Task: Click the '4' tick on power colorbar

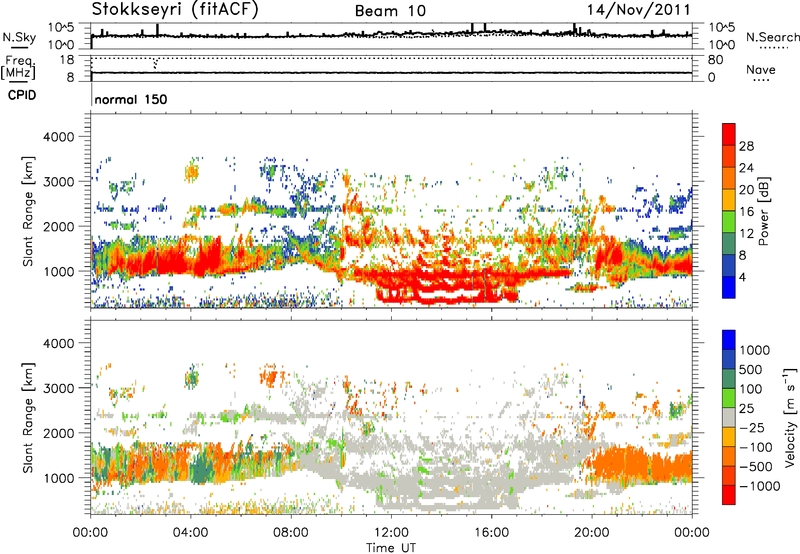Action: 742,277
